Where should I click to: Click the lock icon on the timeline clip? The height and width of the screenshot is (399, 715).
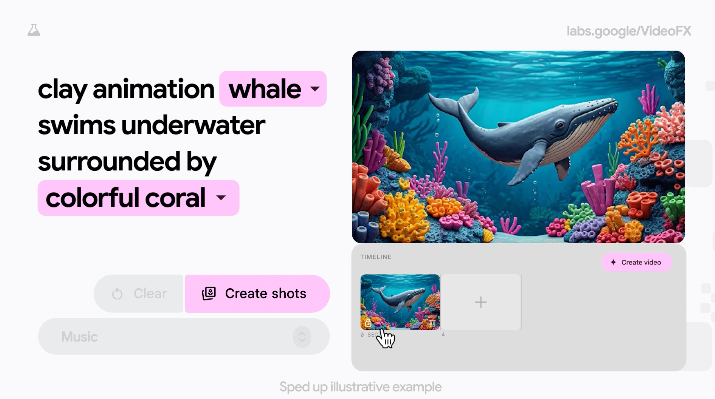click(x=368, y=323)
